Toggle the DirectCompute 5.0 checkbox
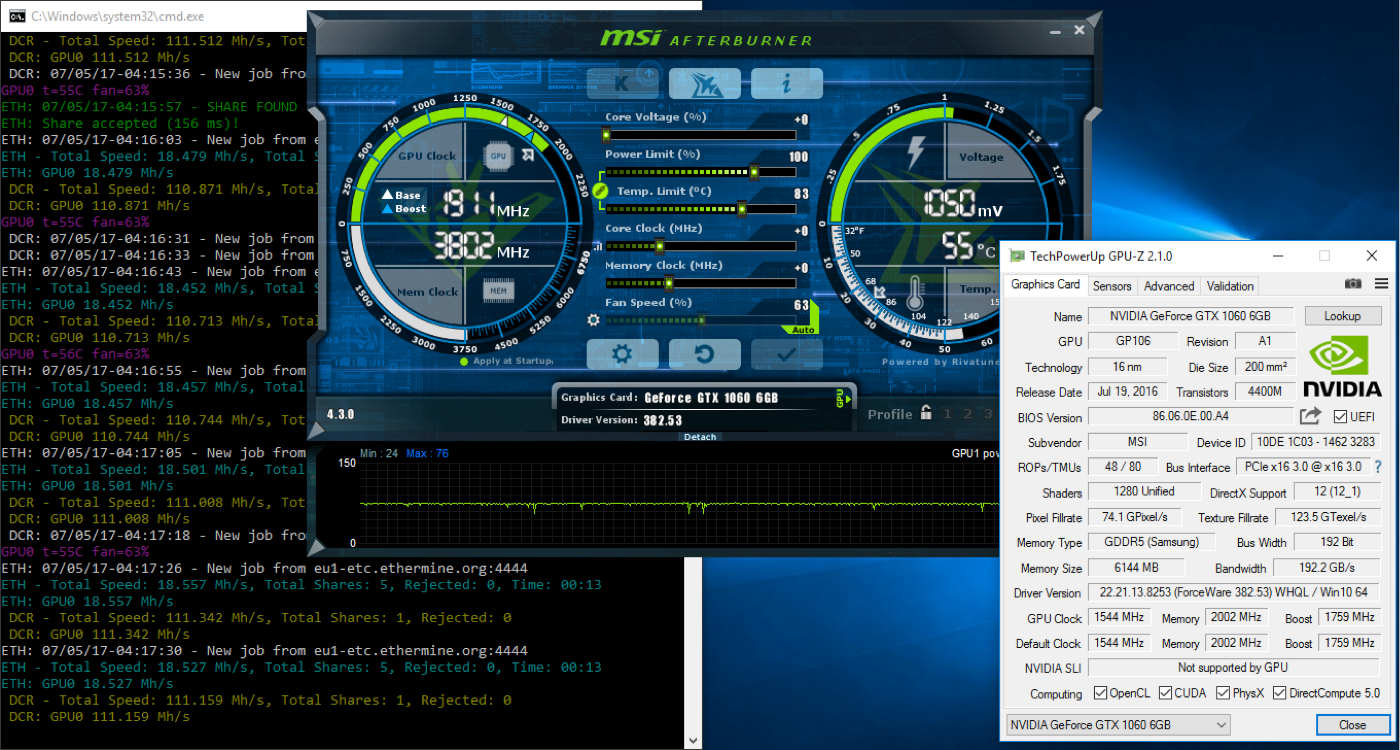The image size is (1400, 750). [x=1279, y=693]
